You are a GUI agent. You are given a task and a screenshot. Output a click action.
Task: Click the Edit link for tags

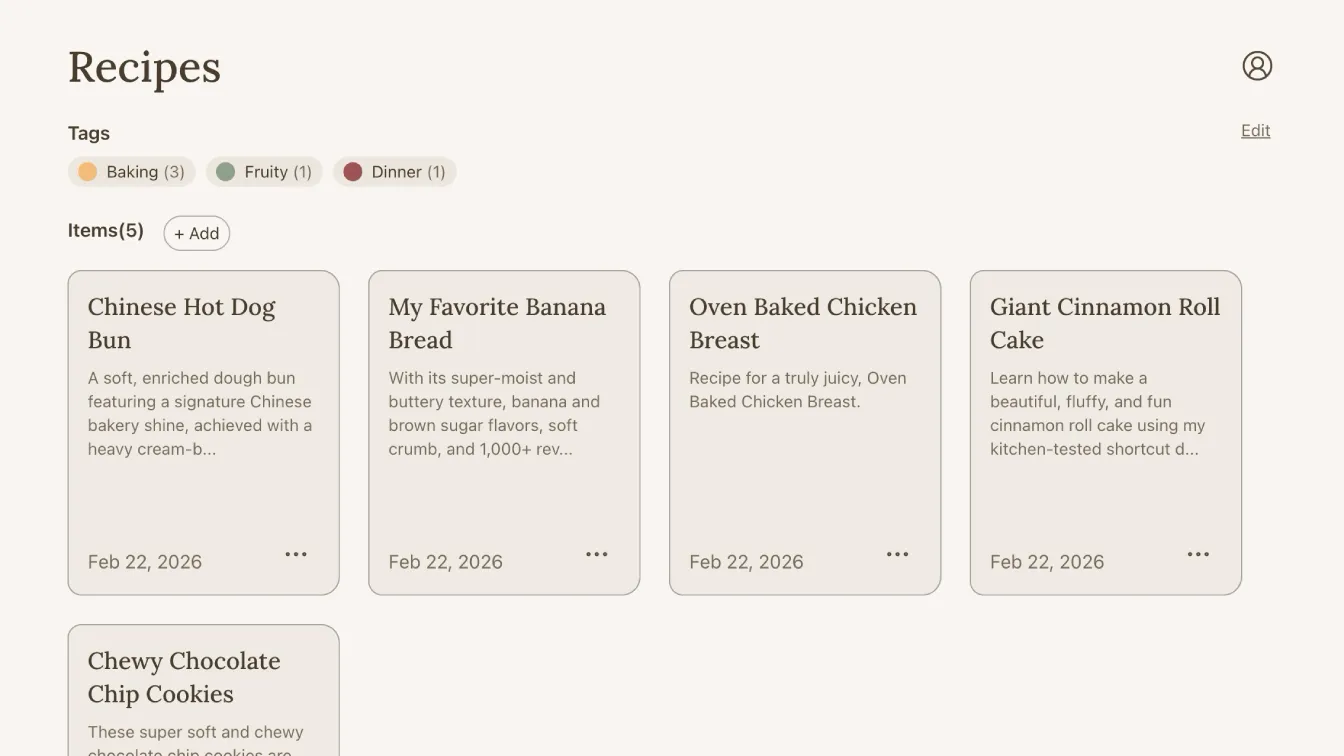click(x=1255, y=130)
